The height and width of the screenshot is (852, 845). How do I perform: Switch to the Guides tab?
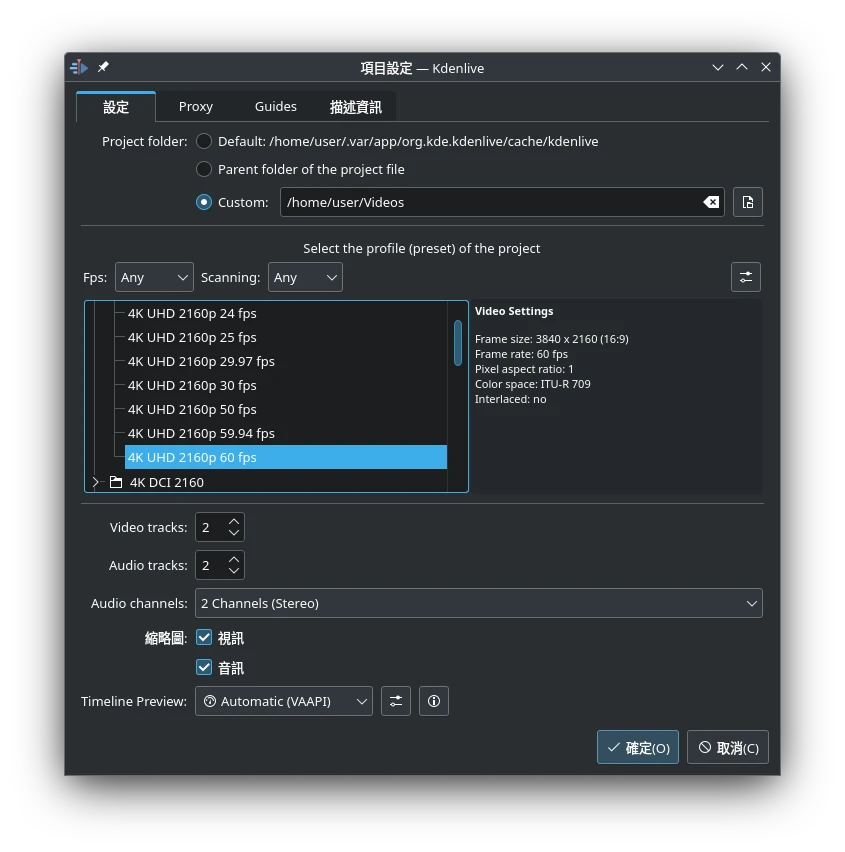click(275, 106)
